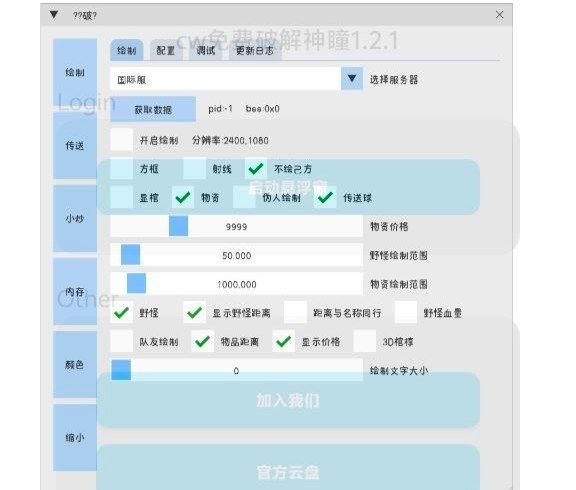Image resolution: width=576 pixels, height=490 pixels.
Task: Open the 内存 section in the left sidebar
Action: click(x=75, y=292)
